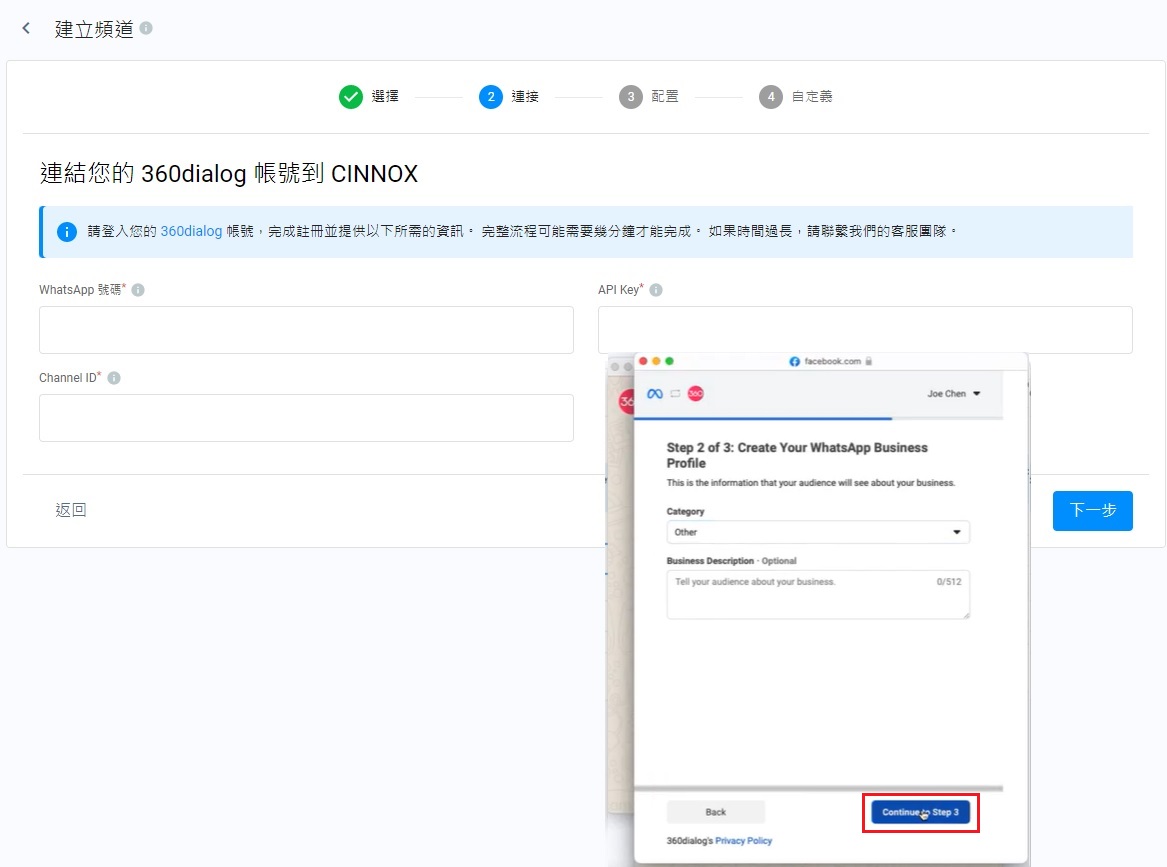Click heading Step 2 of 3: Create Your WhatsApp Business Profile
1167x867 pixels.
pyautogui.click(x=797, y=455)
